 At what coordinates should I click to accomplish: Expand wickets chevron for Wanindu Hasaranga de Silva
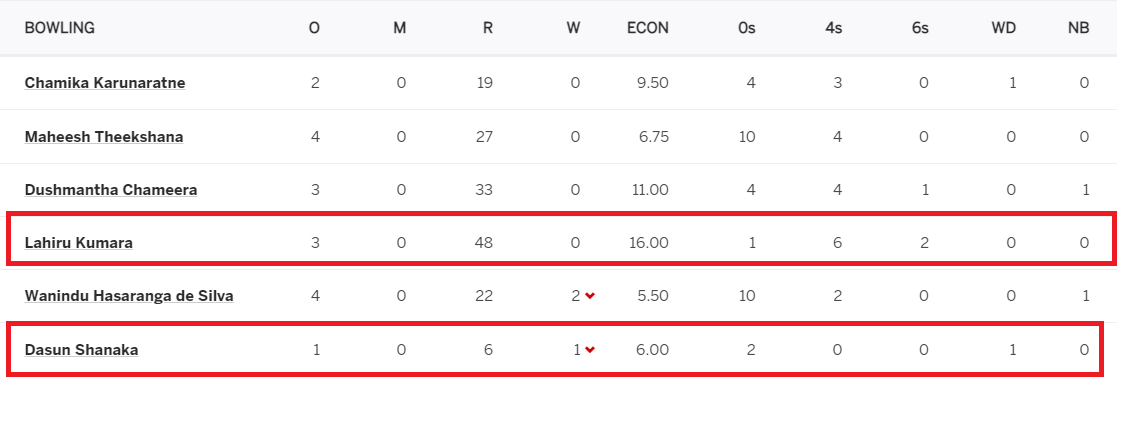click(590, 296)
